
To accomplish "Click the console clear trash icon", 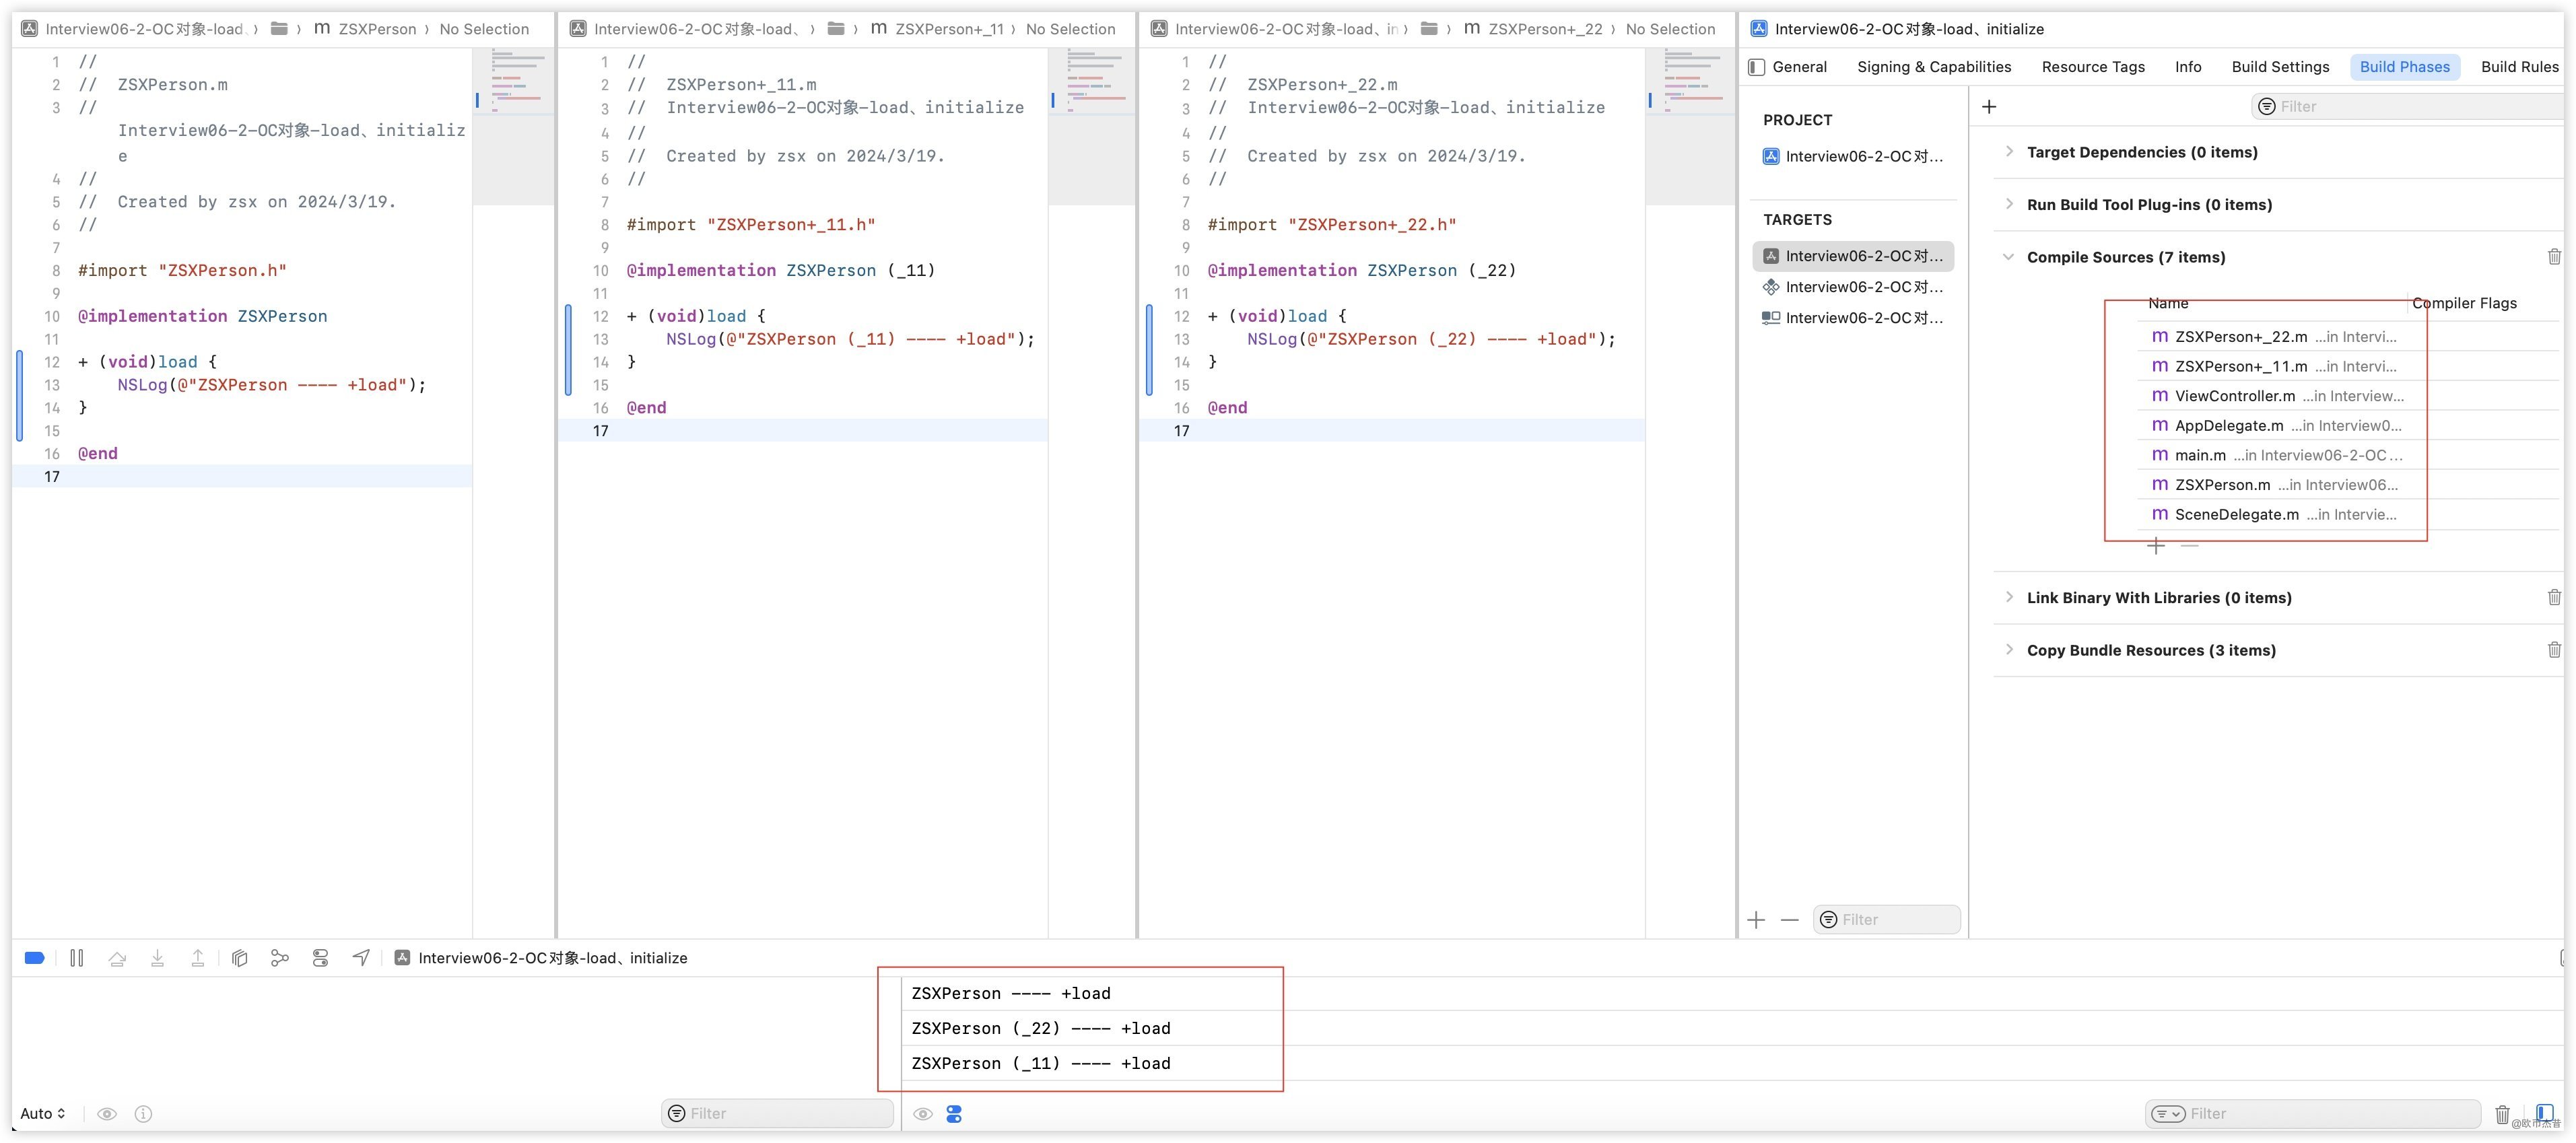I will coord(2502,1113).
